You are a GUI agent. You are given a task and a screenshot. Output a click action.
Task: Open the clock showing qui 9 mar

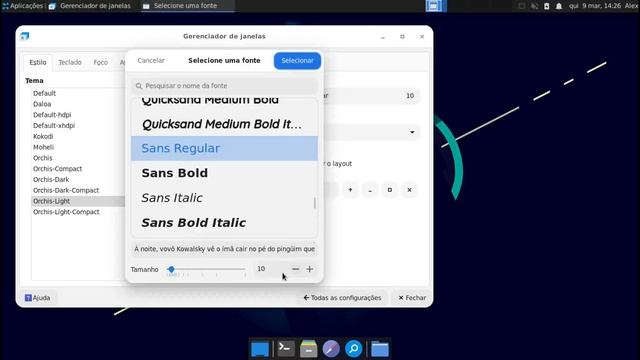[595, 6]
